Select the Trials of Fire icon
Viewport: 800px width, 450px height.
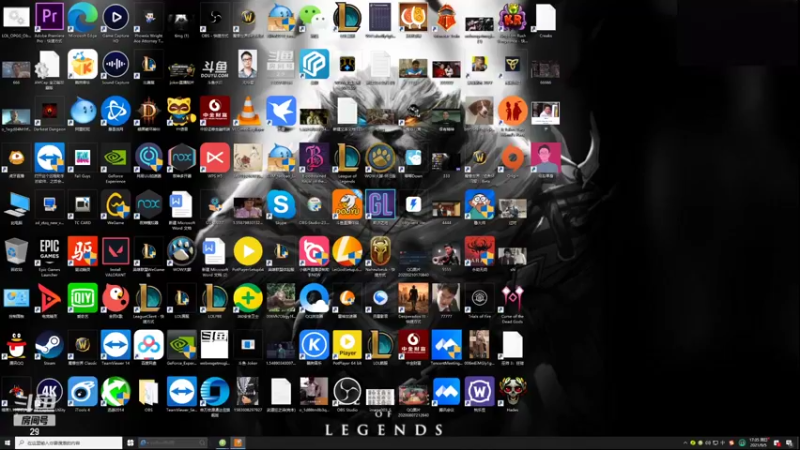pos(479,298)
